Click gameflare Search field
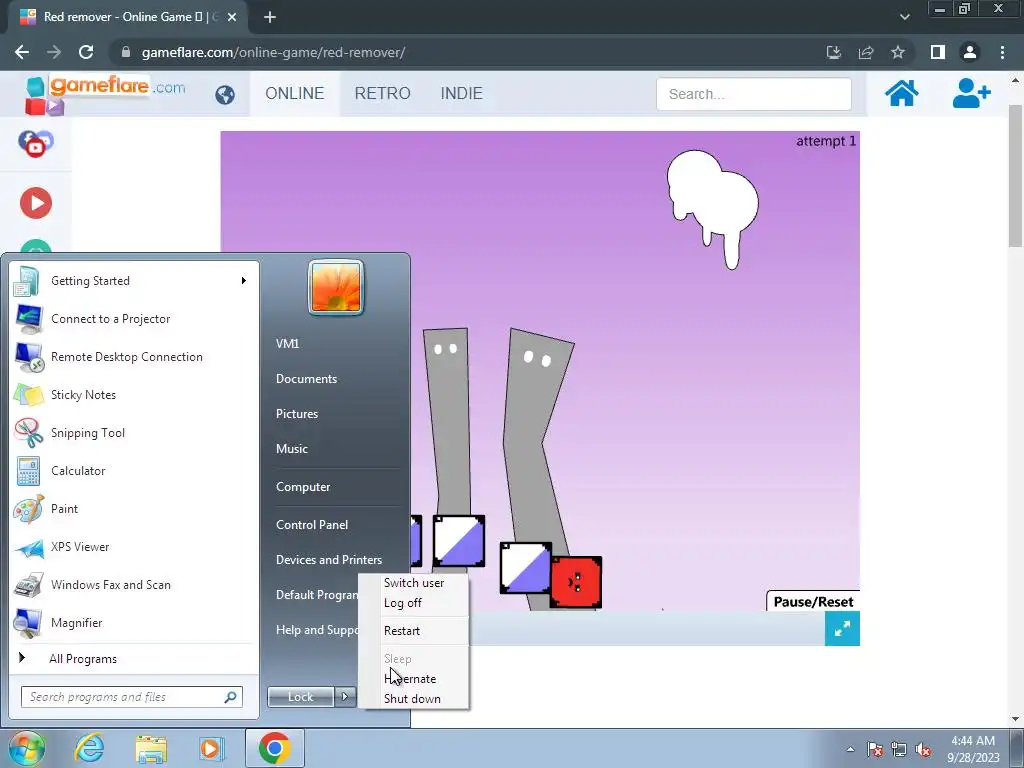Image resolution: width=1024 pixels, height=768 pixels. point(754,94)
